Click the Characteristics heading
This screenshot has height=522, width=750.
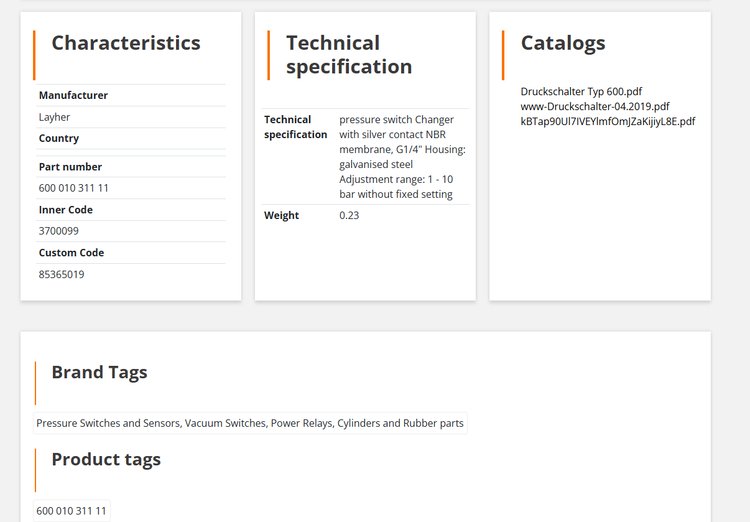pyautogui.click(x=126, y=43)
